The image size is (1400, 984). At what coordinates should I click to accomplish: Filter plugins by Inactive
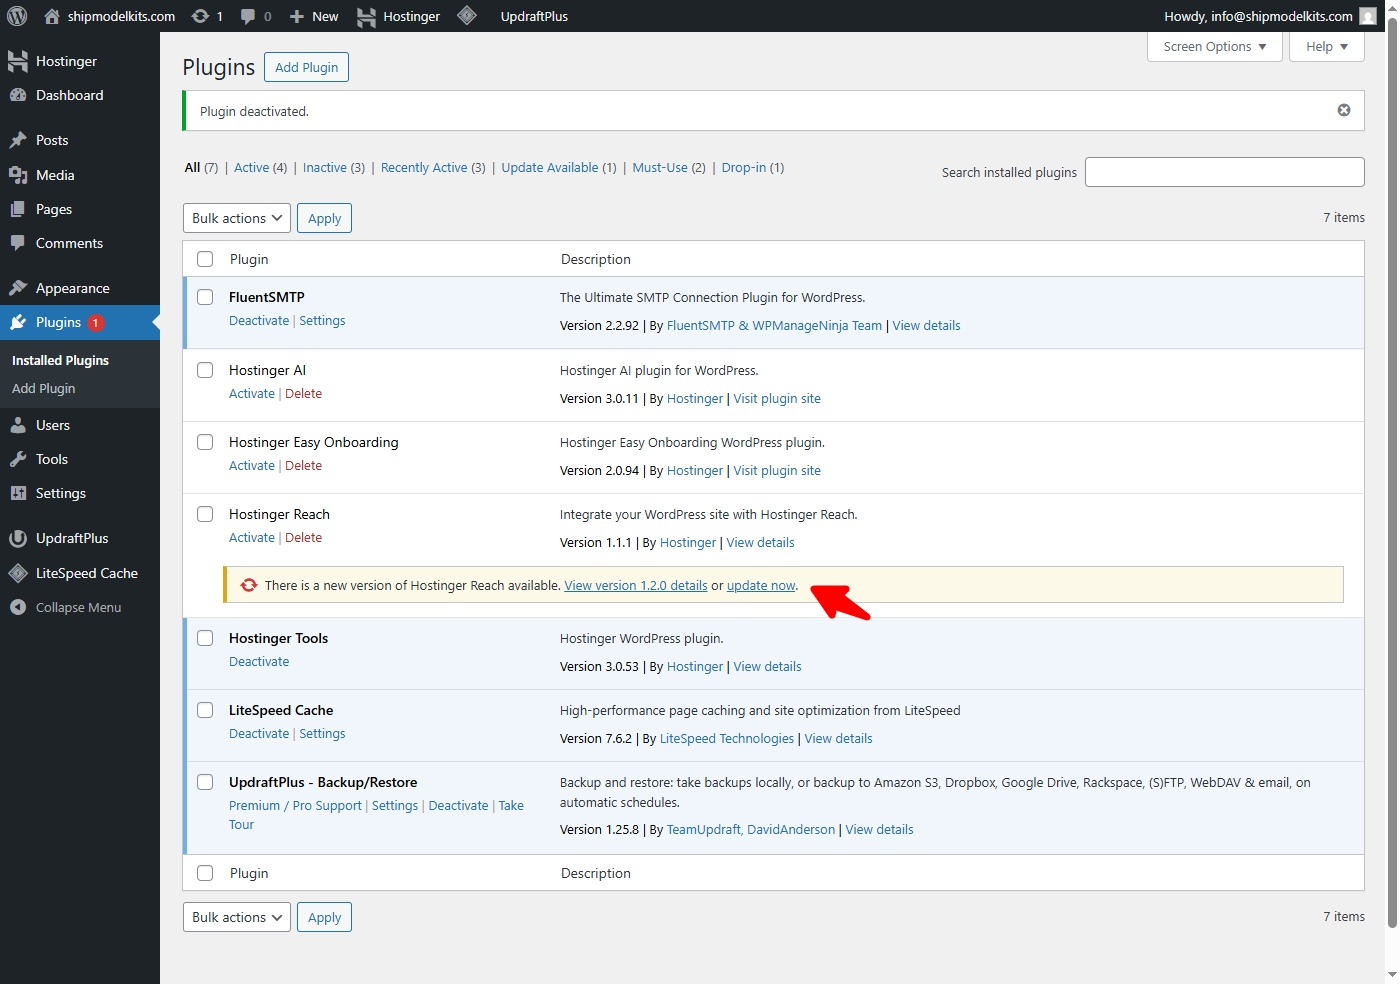tap(325, 168)
